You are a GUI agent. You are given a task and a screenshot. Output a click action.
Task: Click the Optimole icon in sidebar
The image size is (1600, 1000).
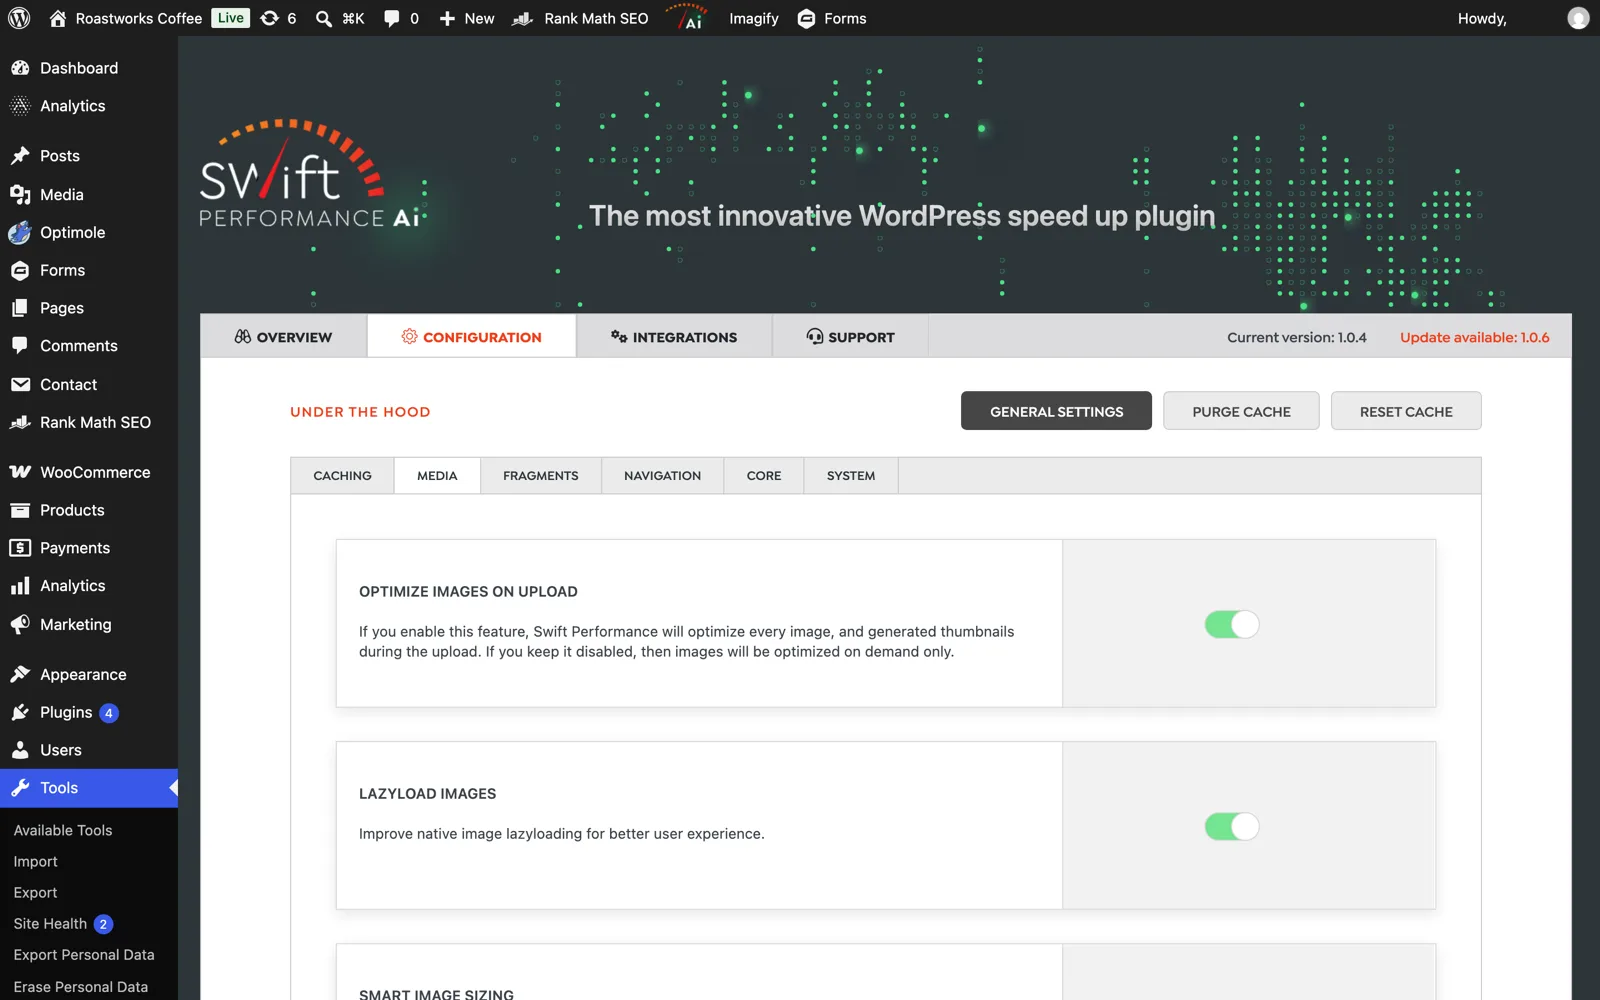(x=20, y=232)
